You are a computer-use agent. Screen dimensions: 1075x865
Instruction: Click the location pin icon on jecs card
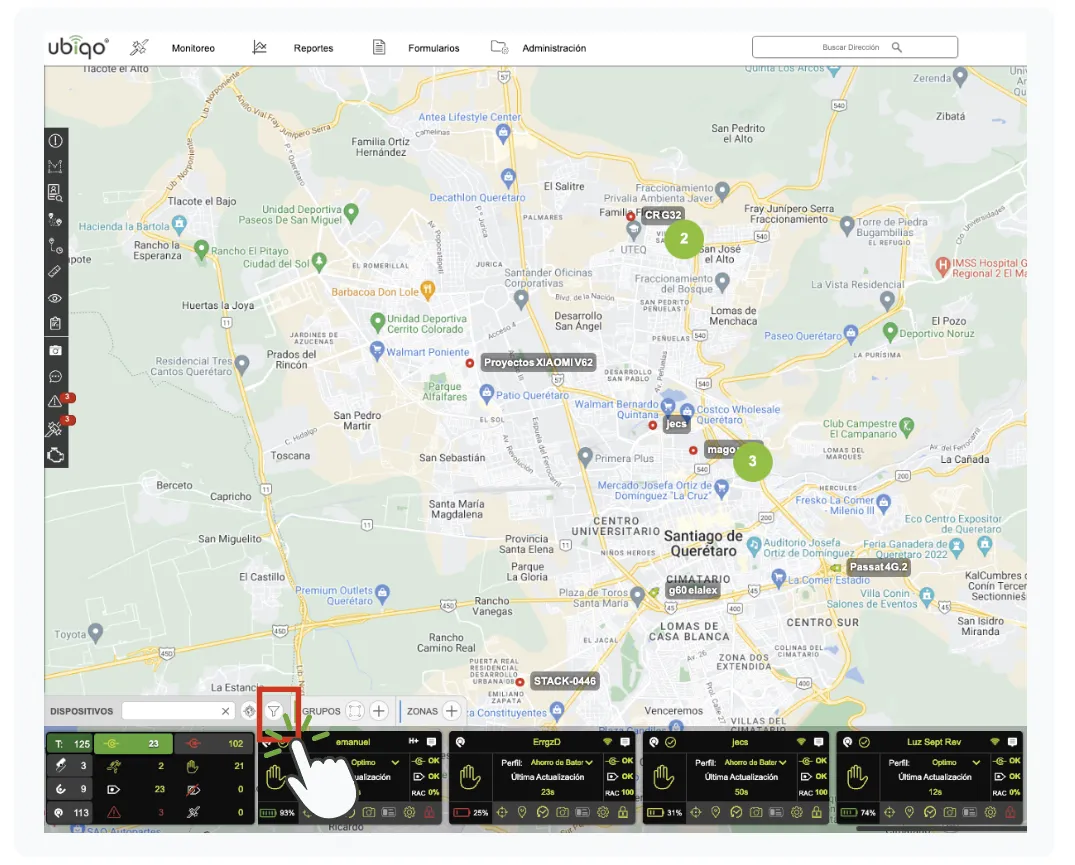click(x=716, y=812)
